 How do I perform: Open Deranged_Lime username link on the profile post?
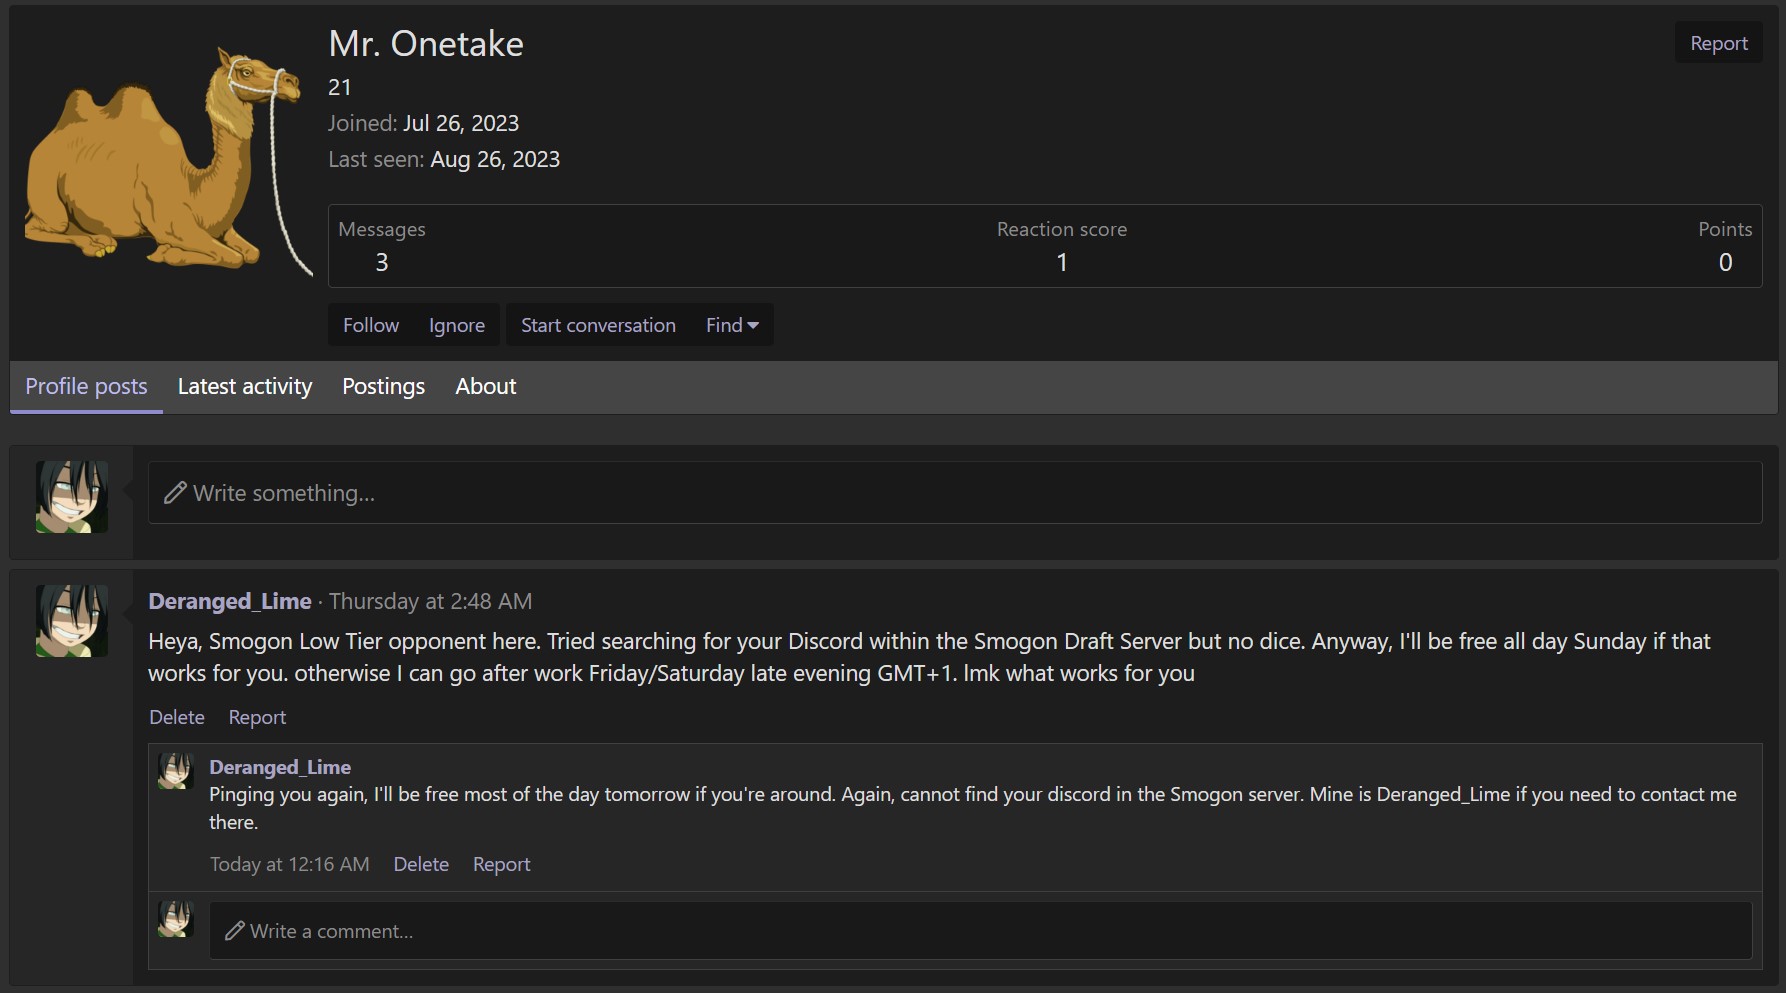point(230,601)
